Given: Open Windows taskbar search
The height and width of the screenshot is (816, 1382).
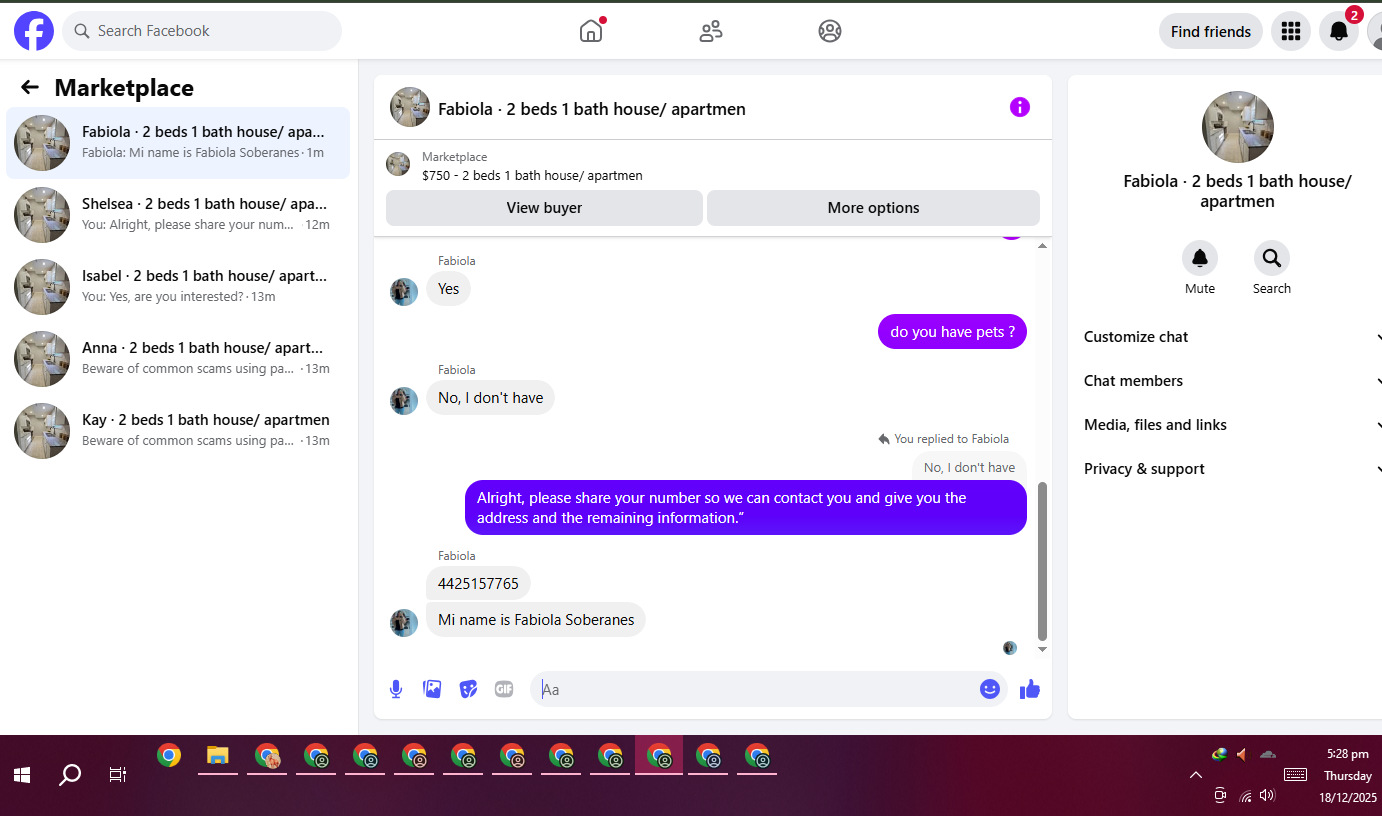Looking at the screenshot, I should click(x=70, y=775).
